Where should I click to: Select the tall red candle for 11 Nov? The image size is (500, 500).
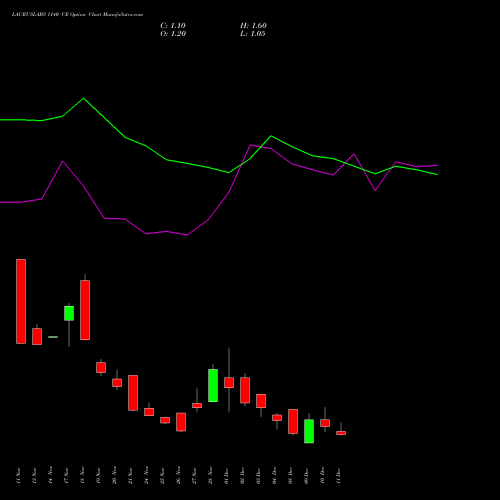point(21,301)
